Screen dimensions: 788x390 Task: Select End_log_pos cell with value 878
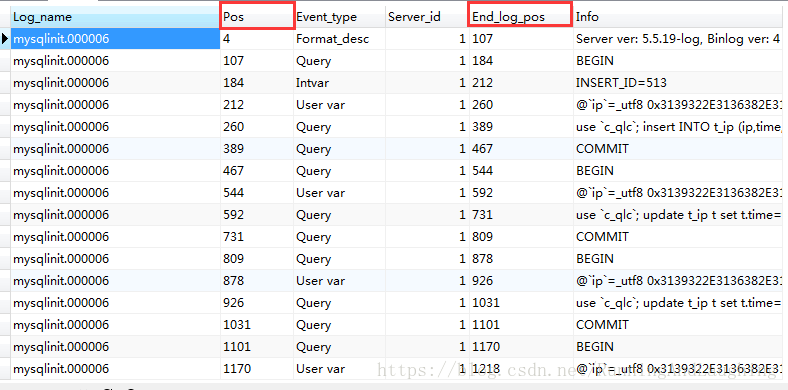(x=521, y=259)
